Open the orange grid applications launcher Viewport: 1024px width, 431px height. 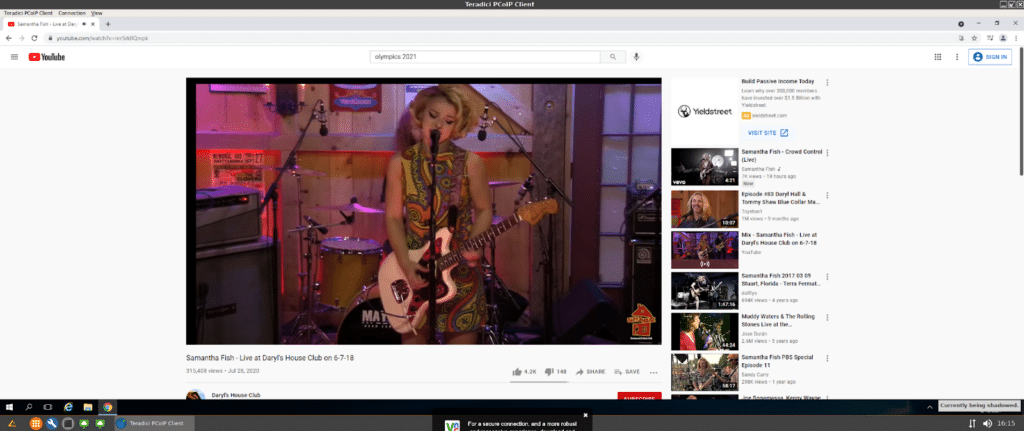(37, 423)
